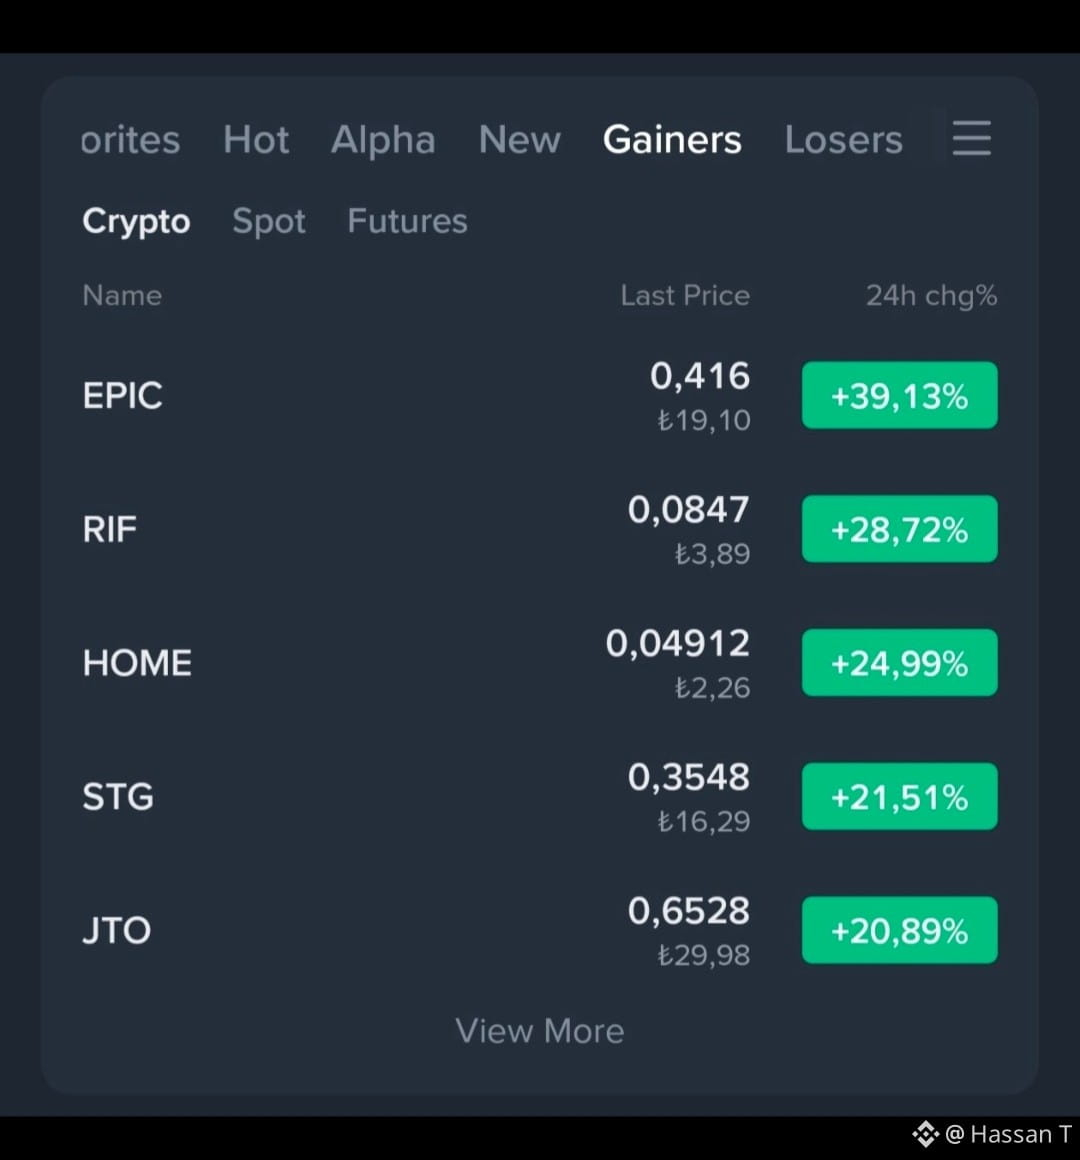Sort by 24h chg% column header

pyautogui.click(x=931, y=295)
